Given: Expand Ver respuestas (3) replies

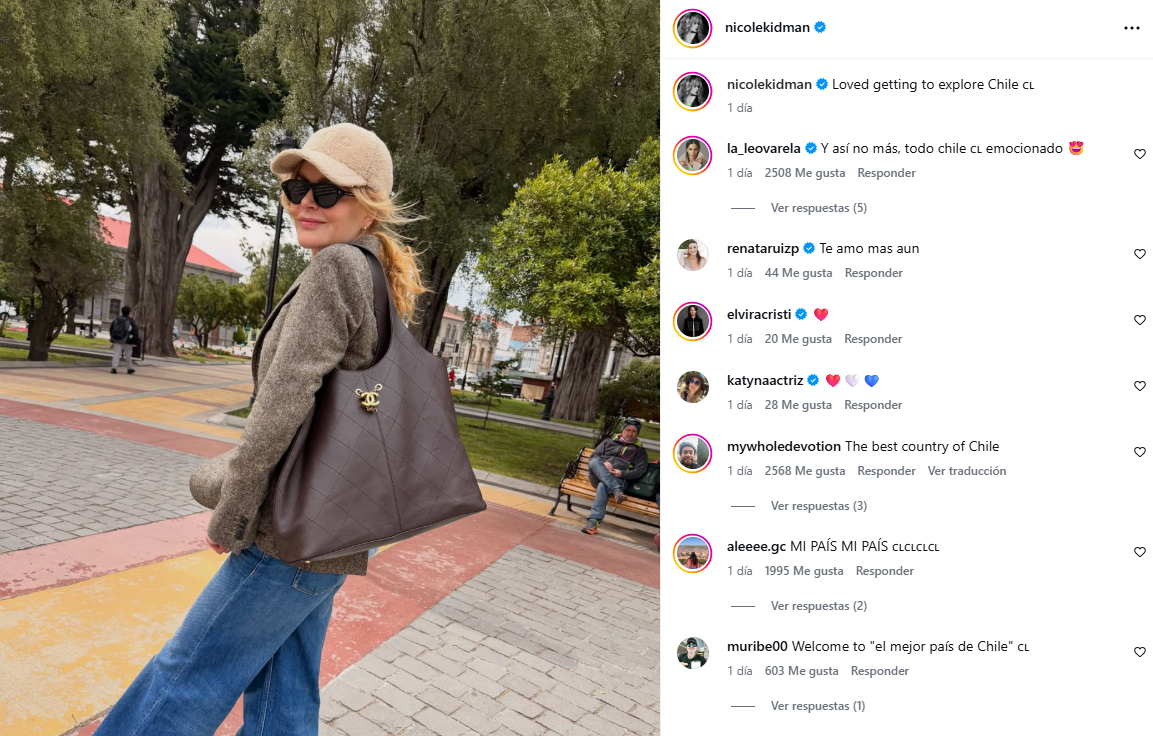Looking at the screenshot, I should (818, 506).
